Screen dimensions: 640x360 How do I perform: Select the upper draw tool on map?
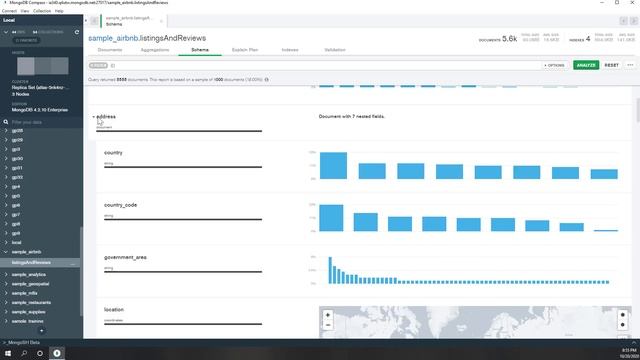pos(622,315)
